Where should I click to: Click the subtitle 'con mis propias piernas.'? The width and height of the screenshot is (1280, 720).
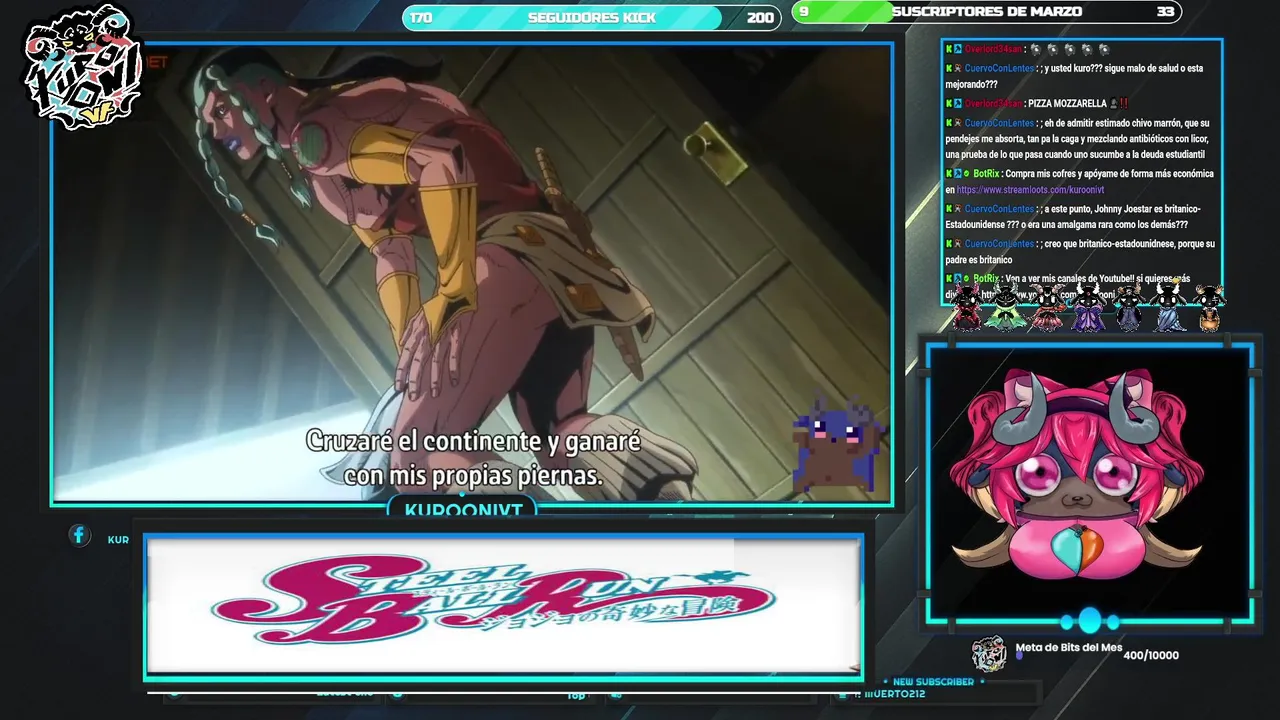(473, 475)
